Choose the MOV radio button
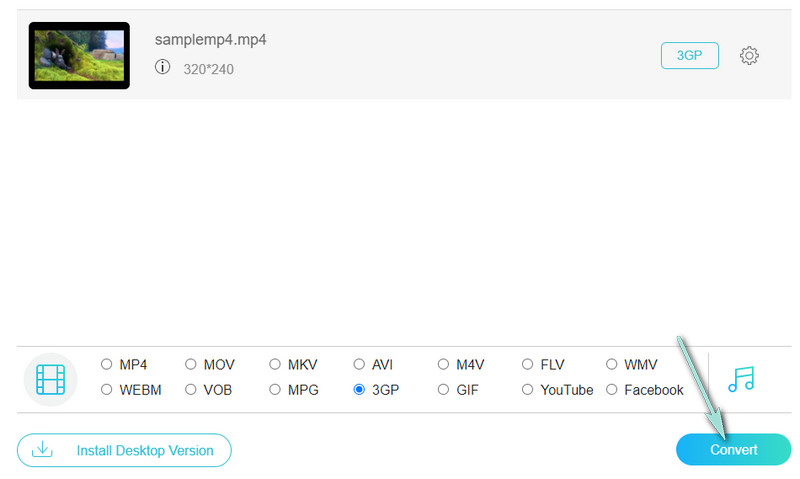This screenshot has height=479, width=800. point(190,365)
